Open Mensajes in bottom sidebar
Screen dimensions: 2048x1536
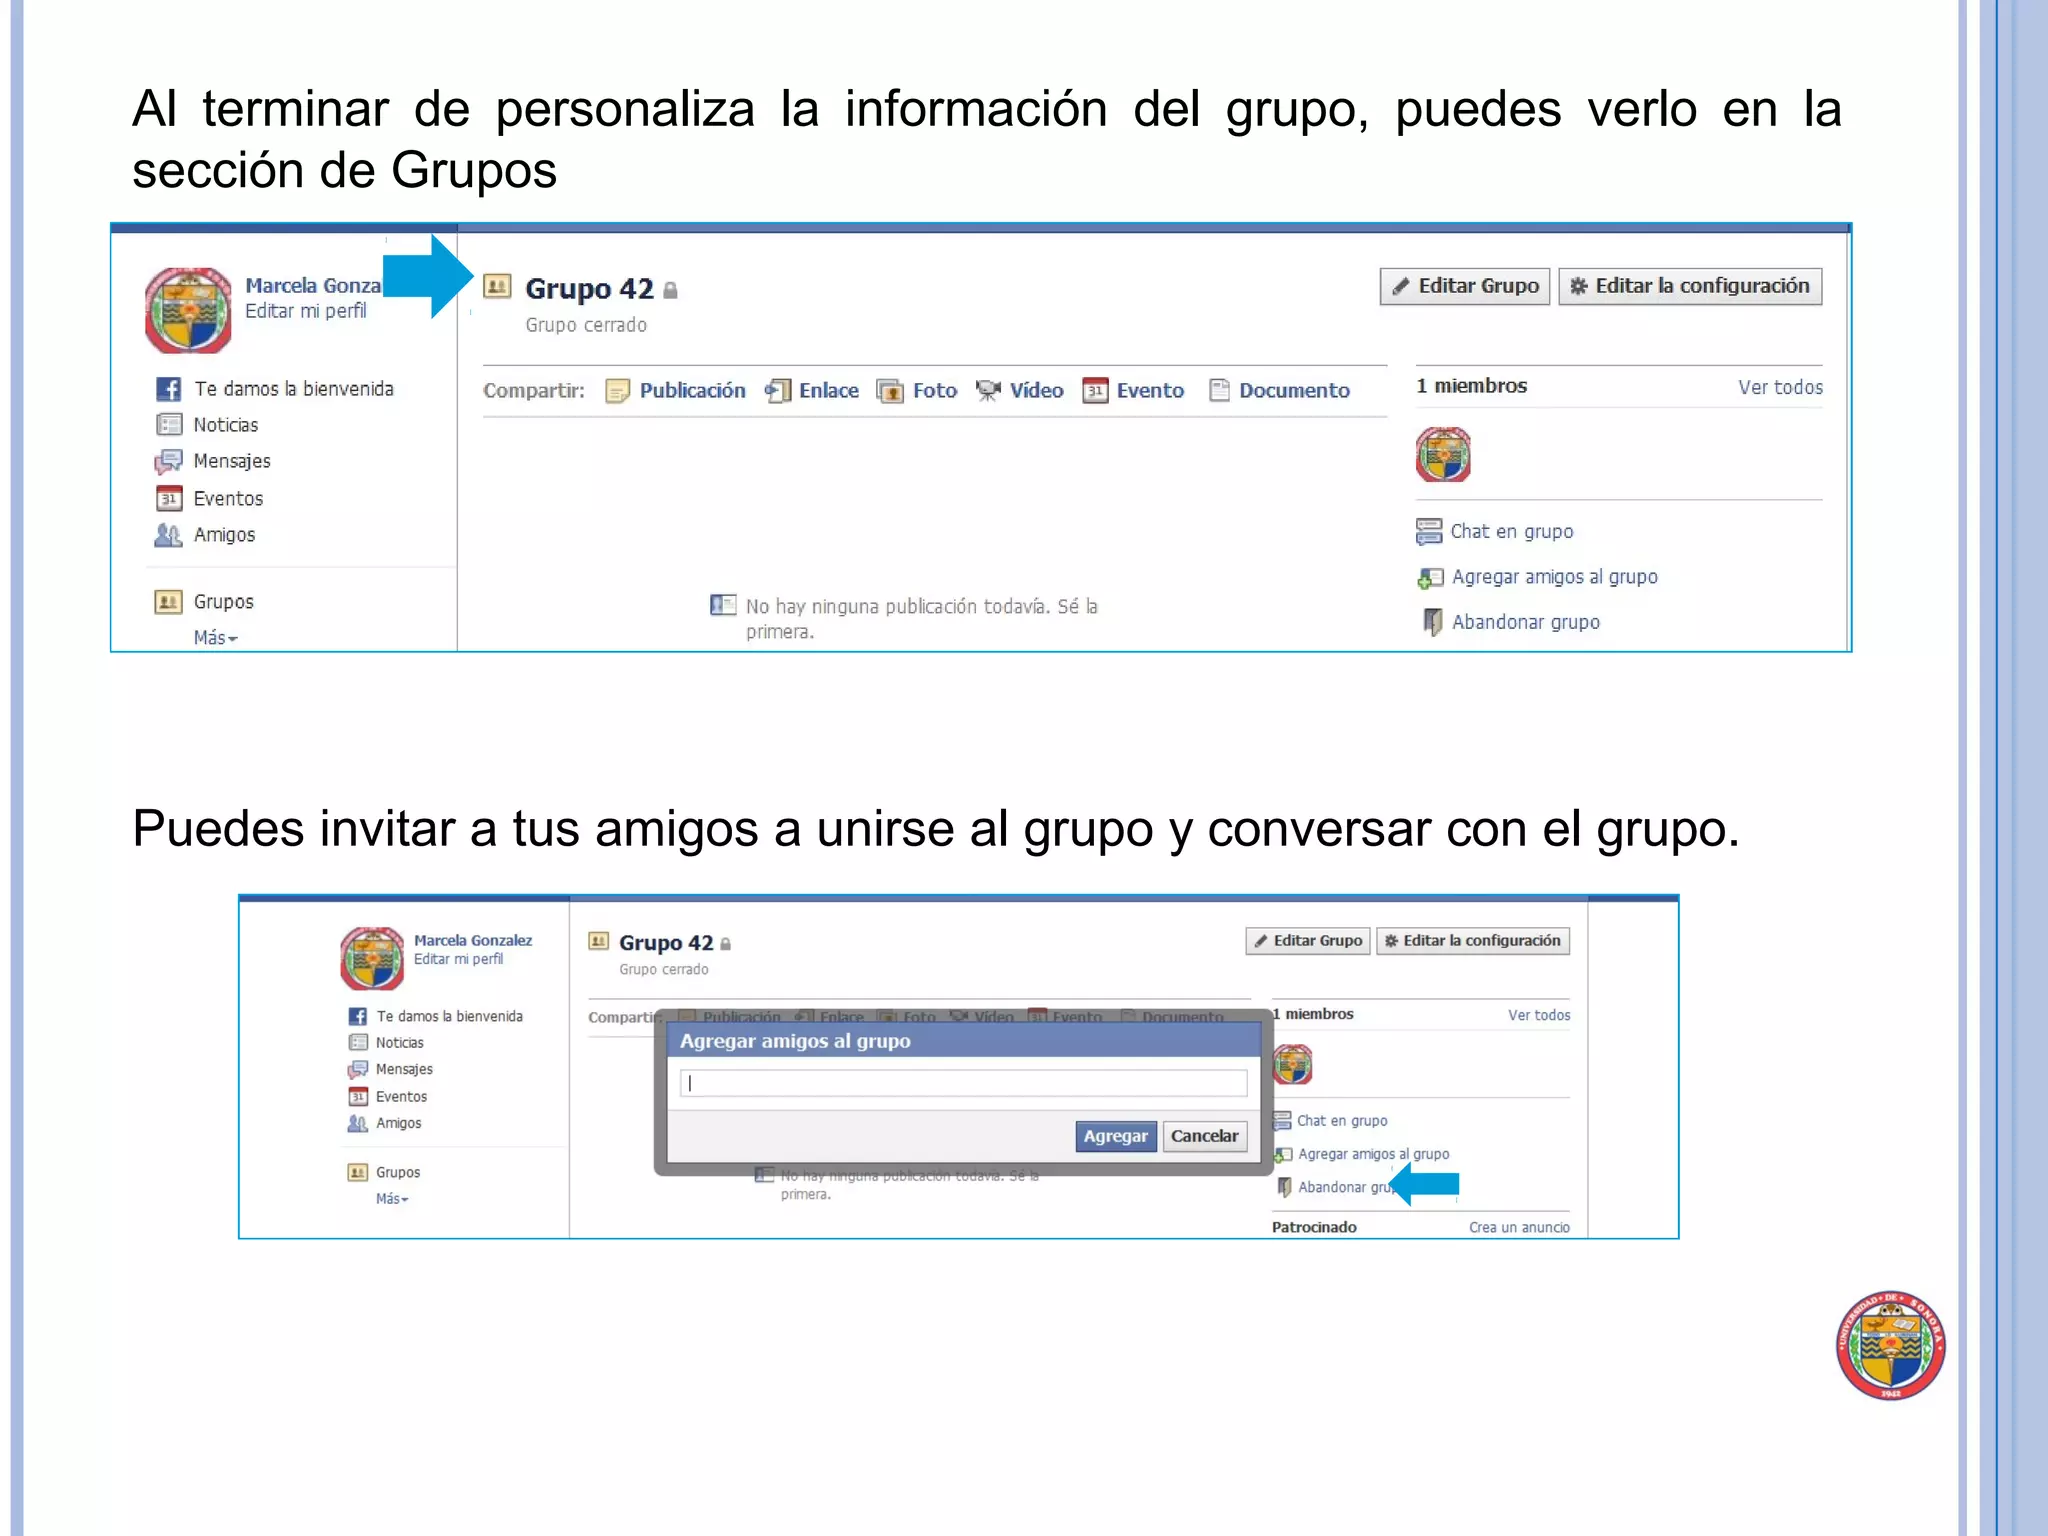tap(404, 1069)
